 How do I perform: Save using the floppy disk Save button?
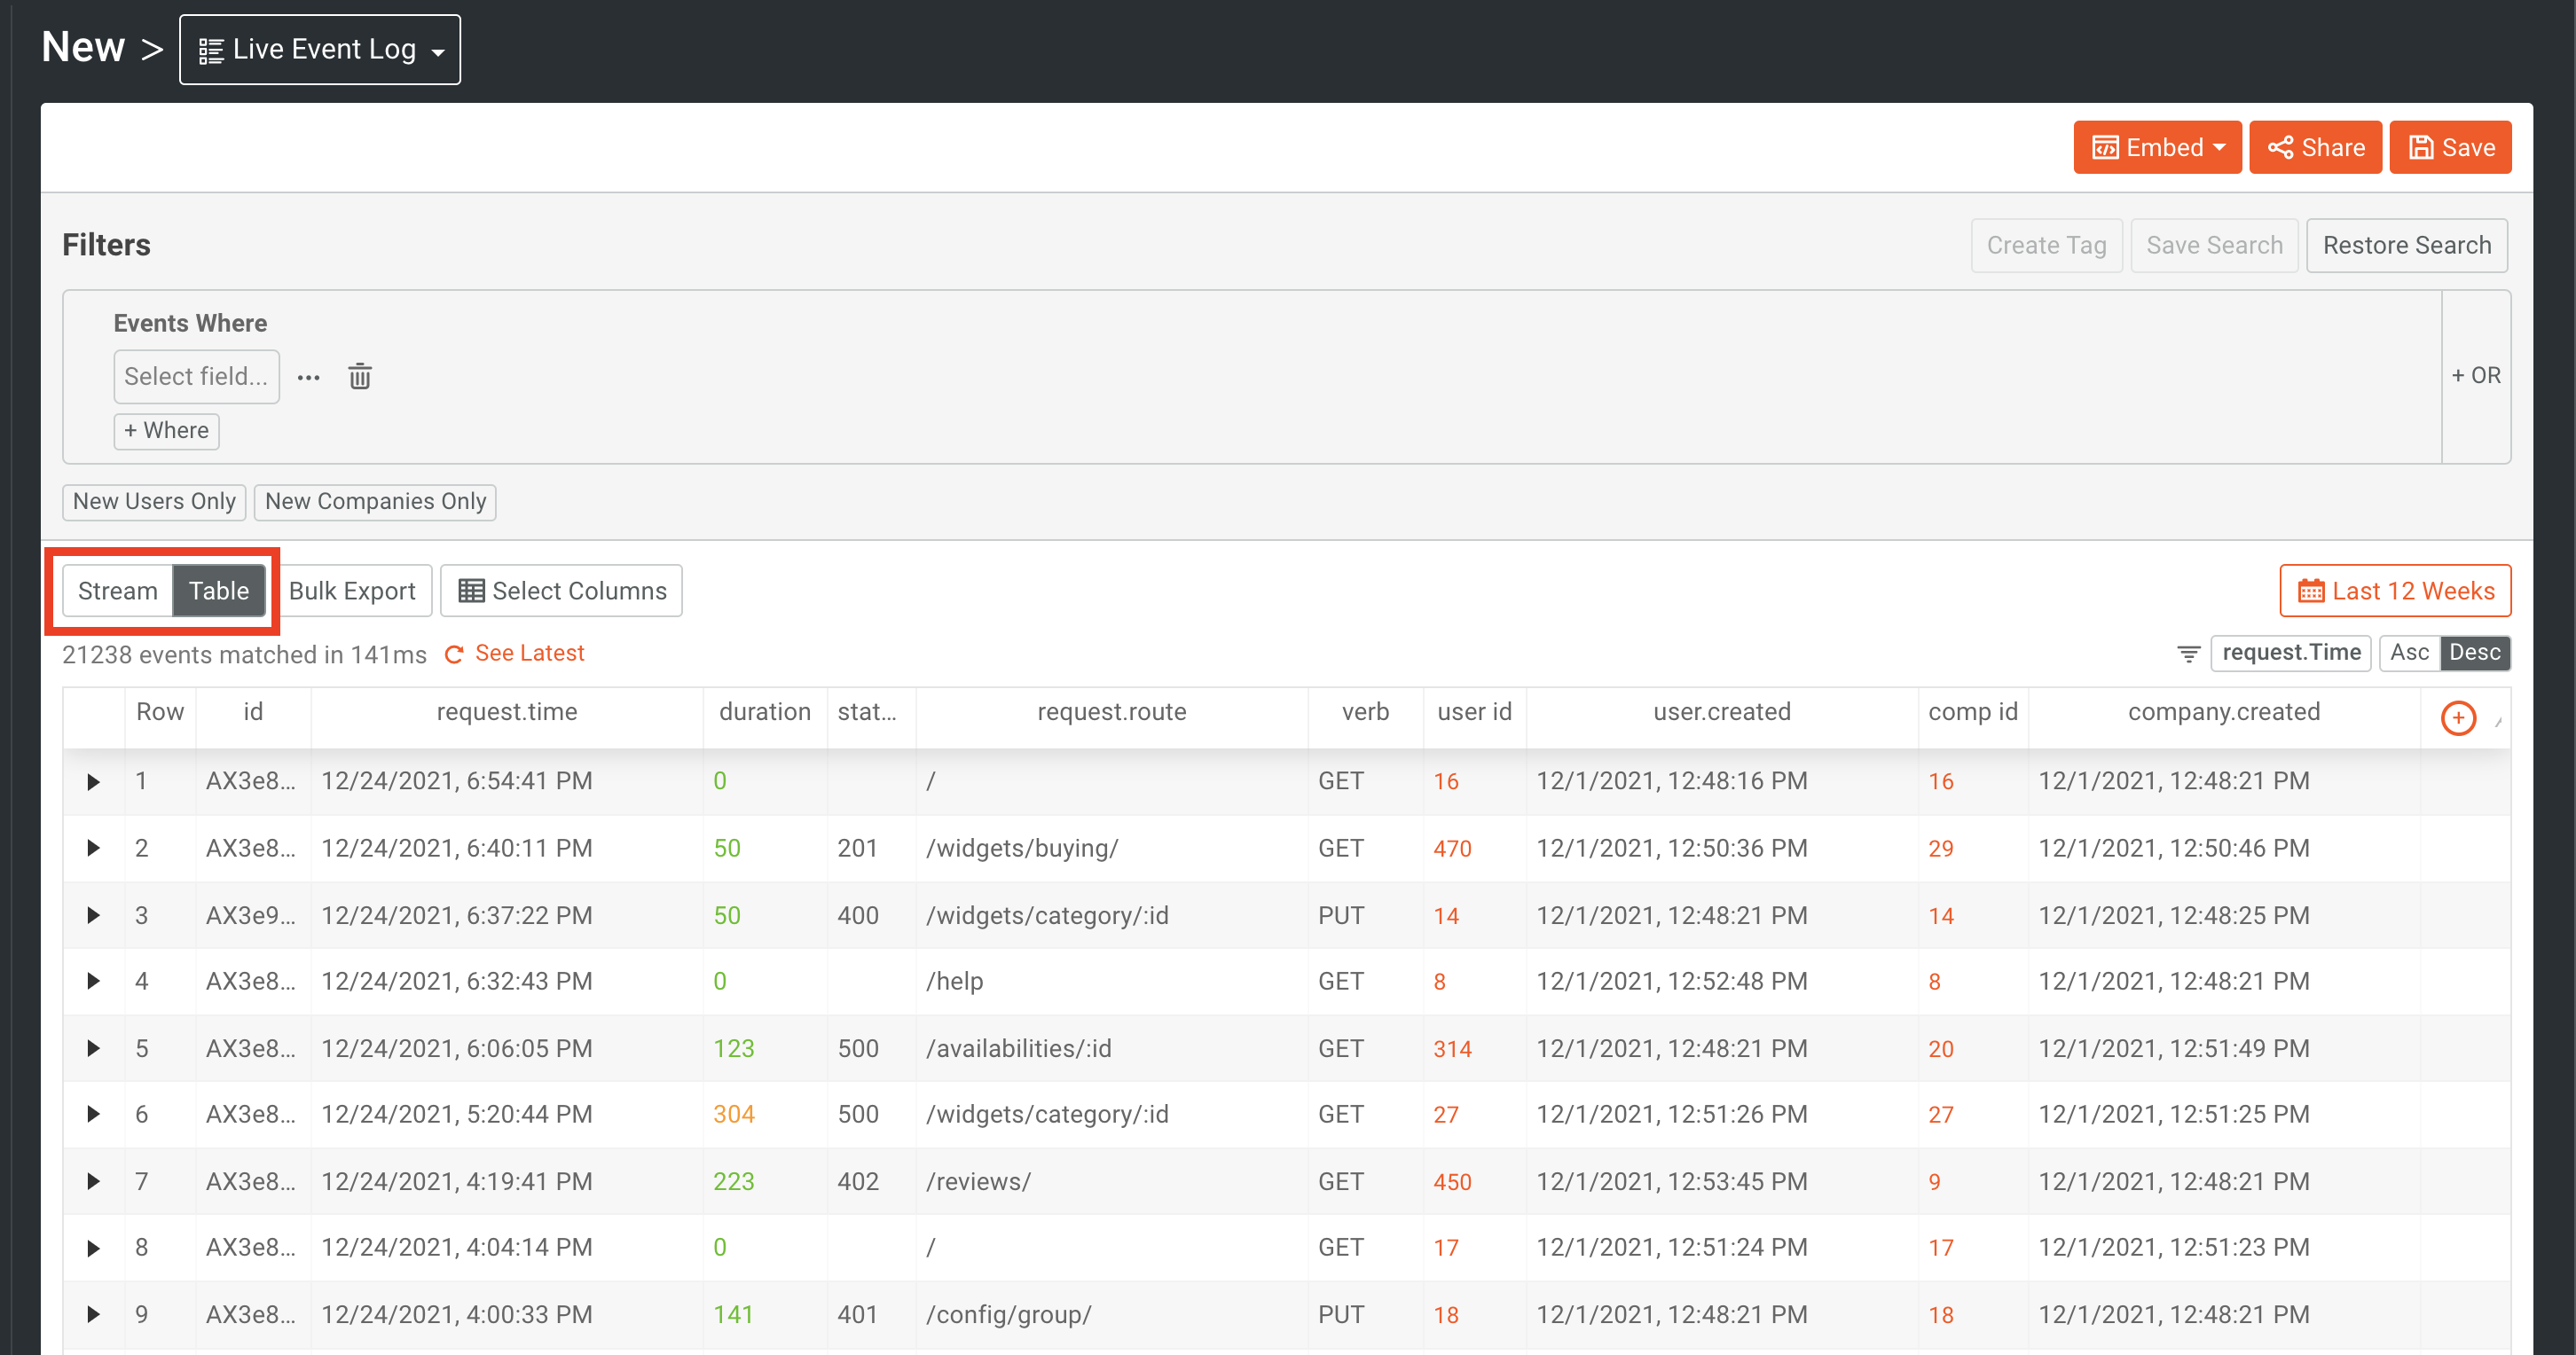[x=2450, y=147]
